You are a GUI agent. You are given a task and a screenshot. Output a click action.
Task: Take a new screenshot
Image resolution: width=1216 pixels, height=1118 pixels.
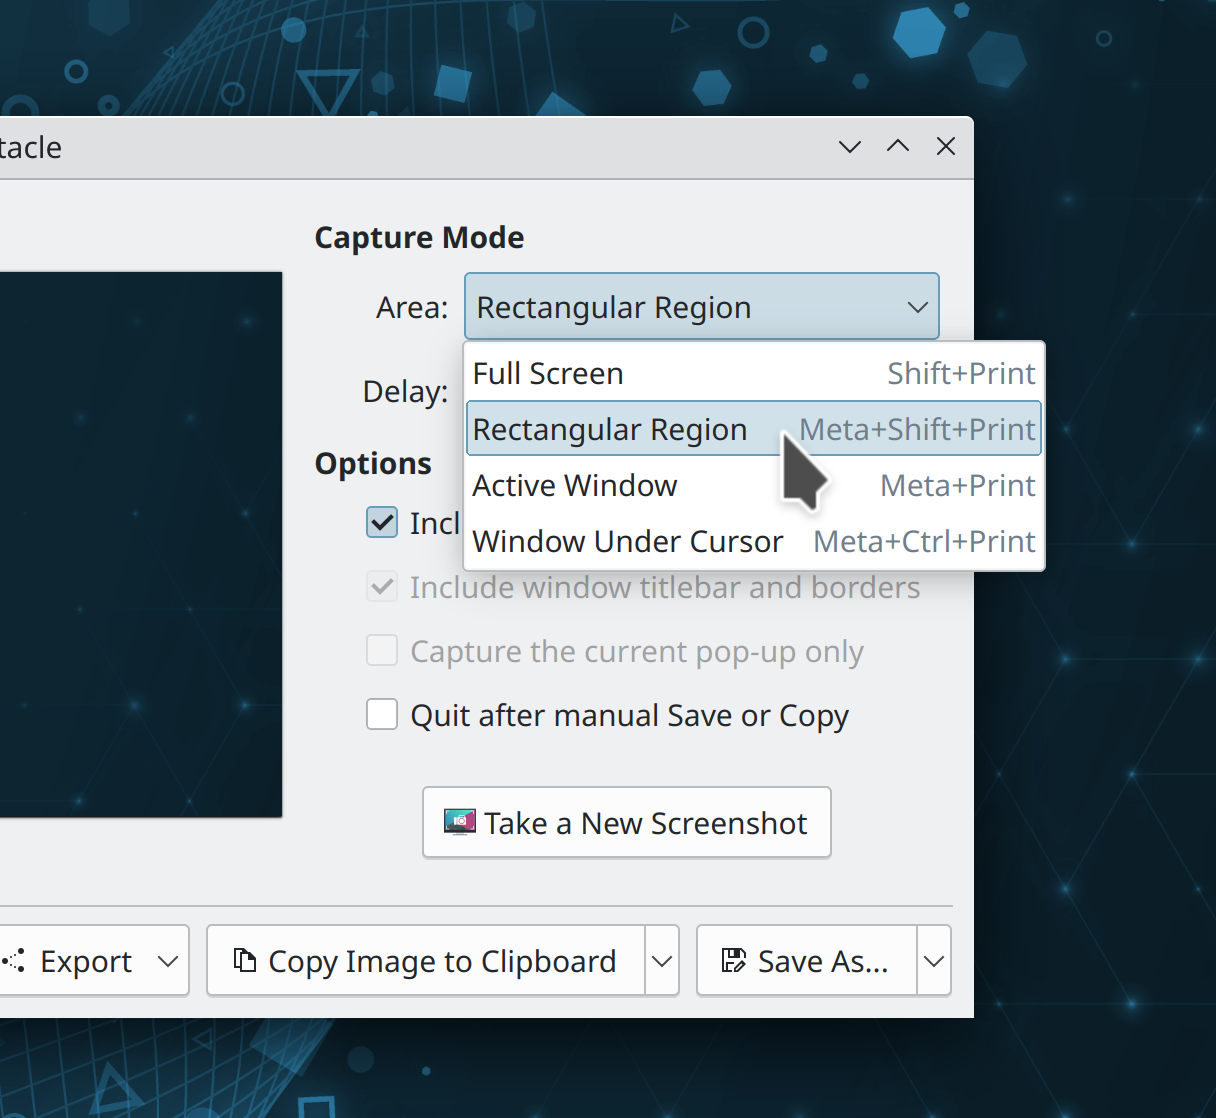tap(627, 823)
